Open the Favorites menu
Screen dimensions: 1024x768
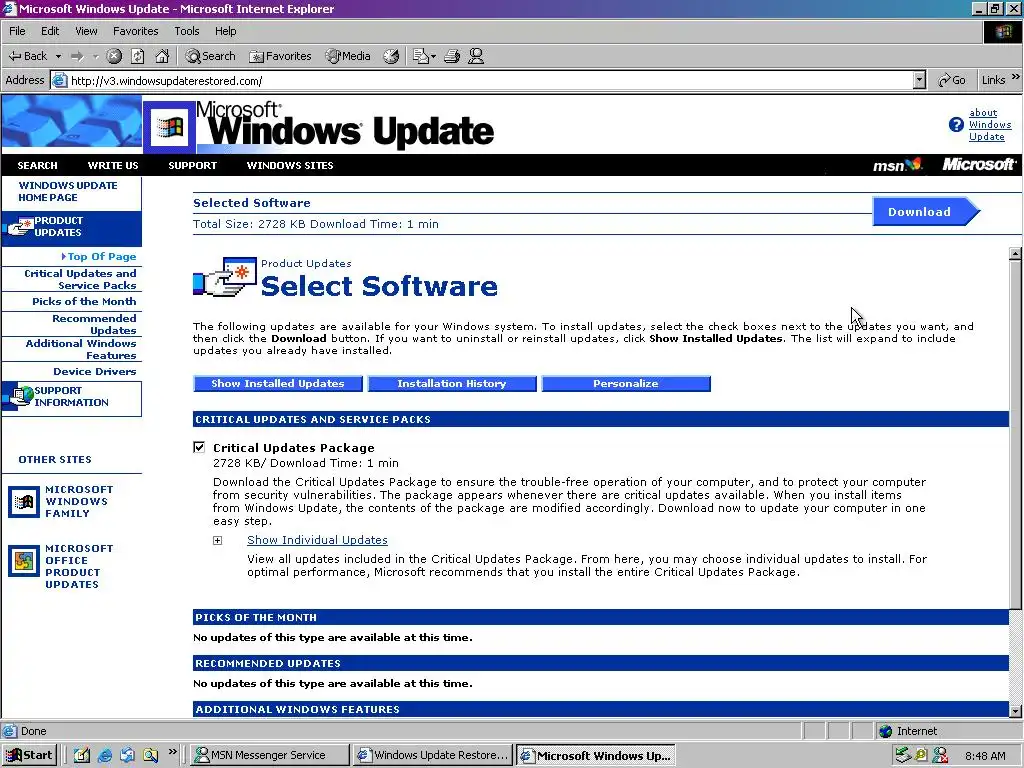coord(135,31)
